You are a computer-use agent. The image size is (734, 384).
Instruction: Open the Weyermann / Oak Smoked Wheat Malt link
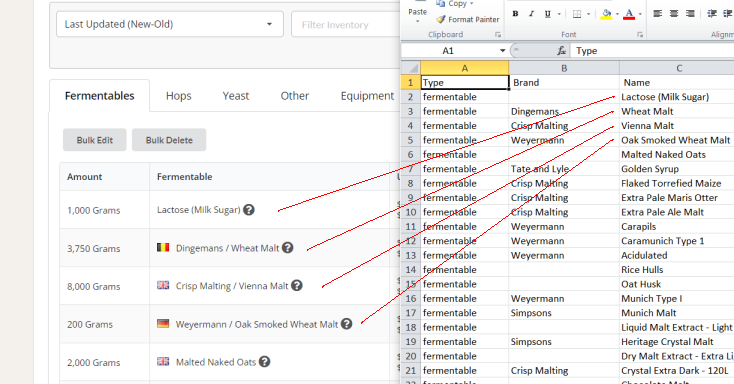click(x=257, y=324)
